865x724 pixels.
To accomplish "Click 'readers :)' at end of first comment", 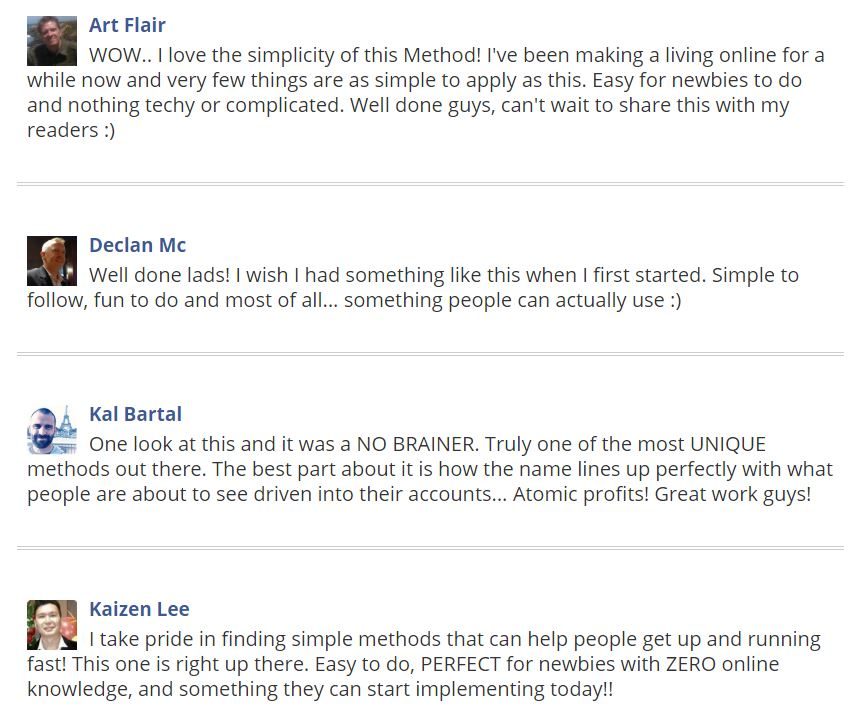I will [x=71, y=130].
